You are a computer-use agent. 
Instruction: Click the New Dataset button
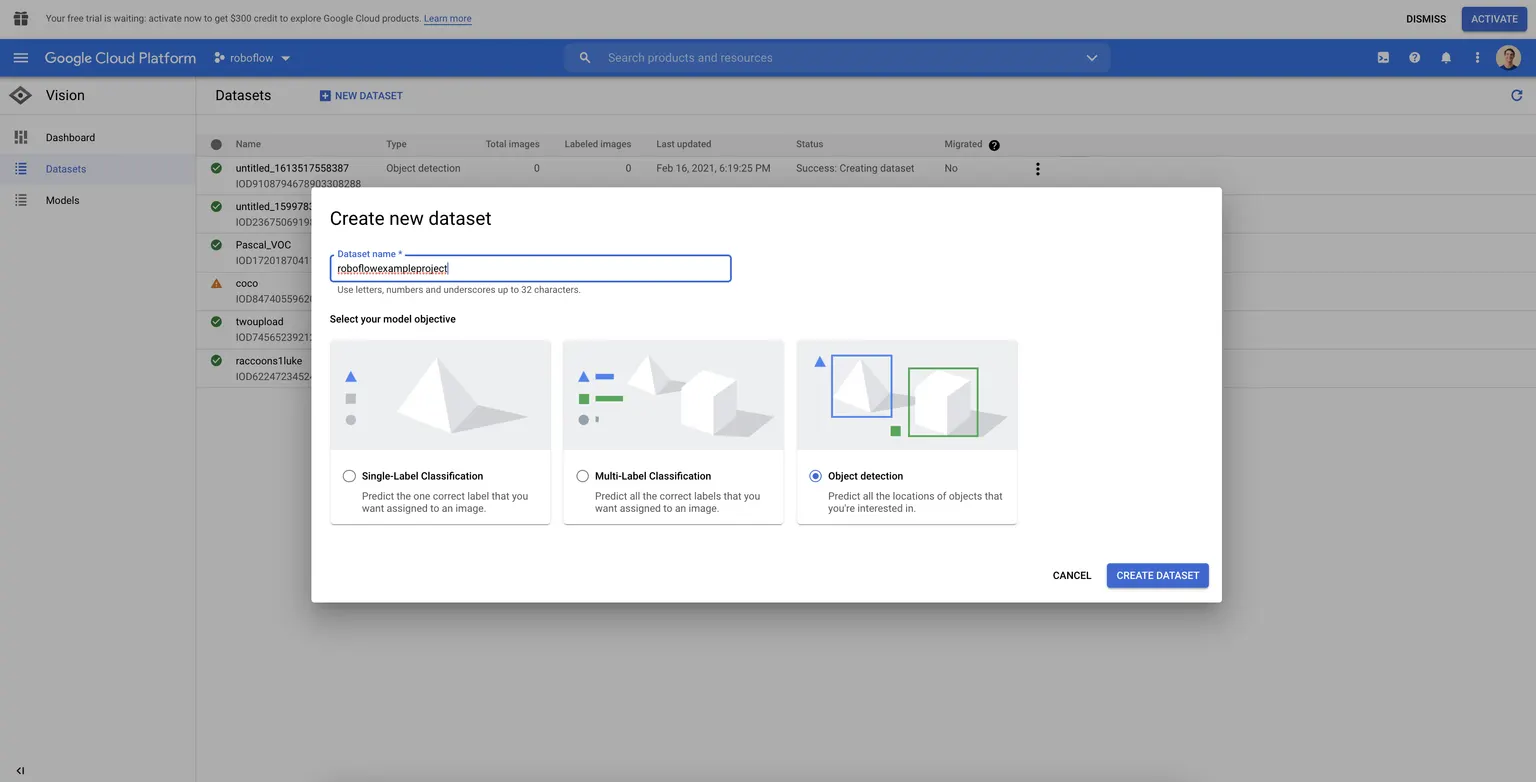(361, 96)
